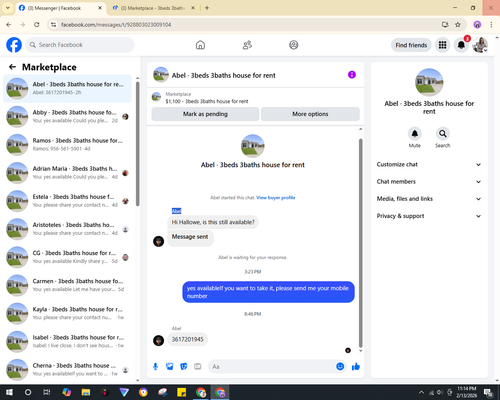This screenshot has height=400, width=500.
Task: Reload the page in Chrome
Action: click(37, 25)
